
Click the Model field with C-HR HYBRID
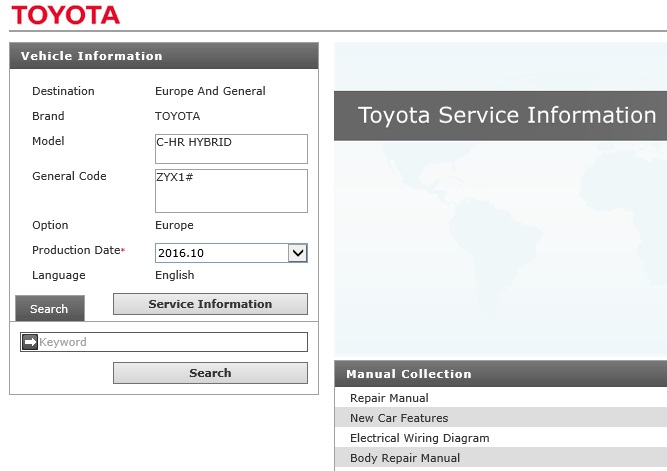pos(231,149)
